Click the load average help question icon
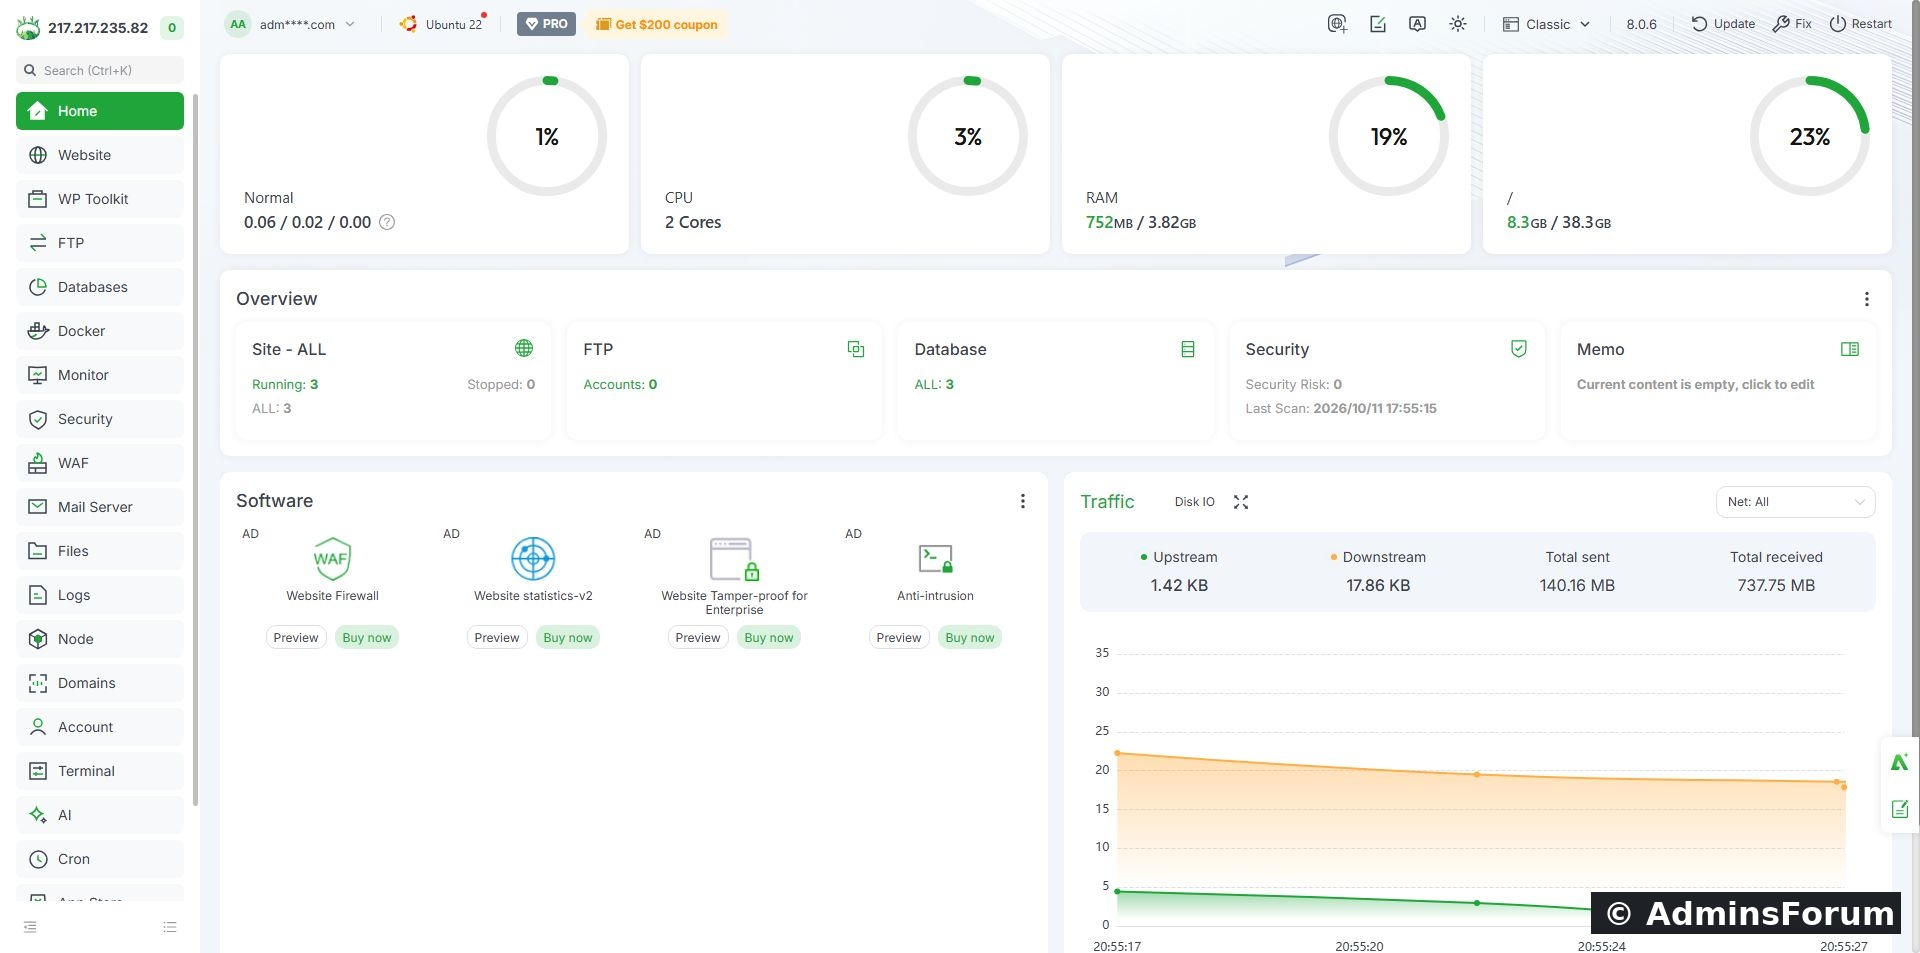Image resolution: width=1920 pixels, height=953 pixels. click(x=387, y=222)
